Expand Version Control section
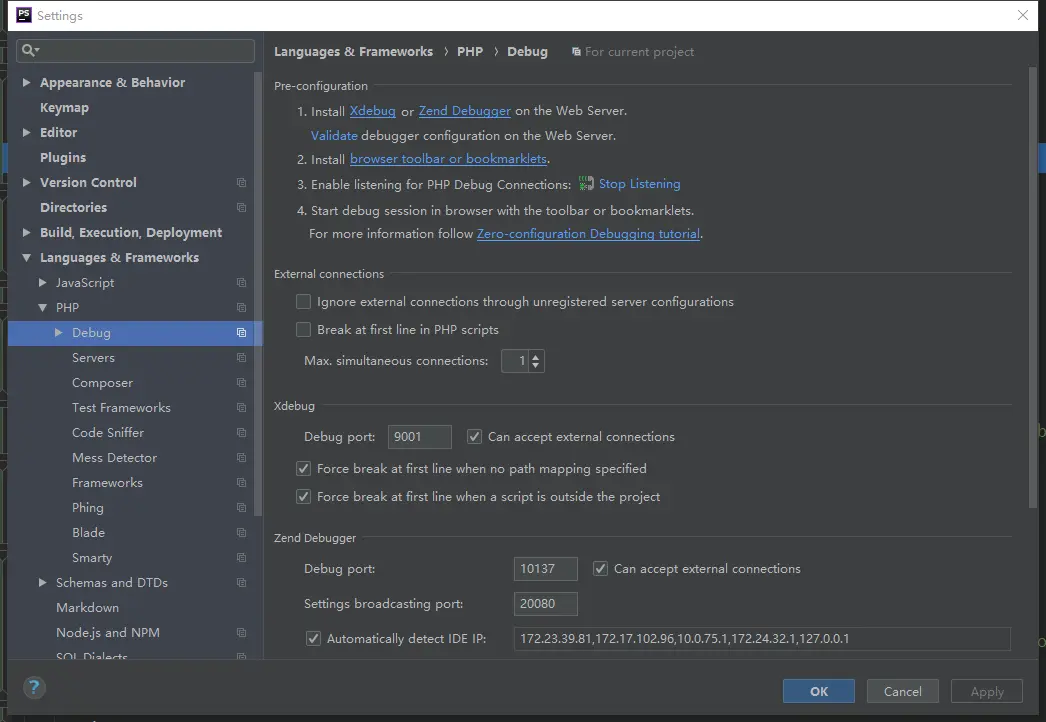 point(27,182)
